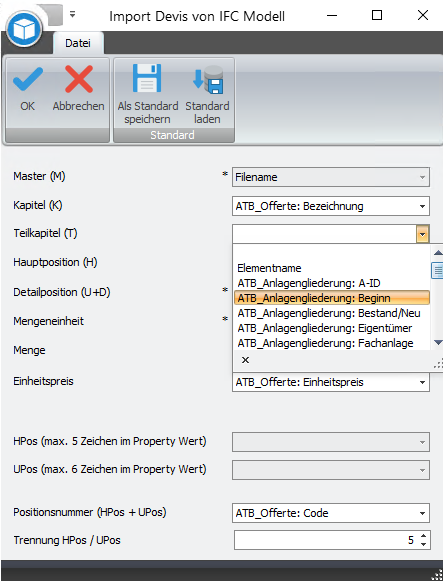Open the Datei tab
This screenshot has height=581, width=443.
(78, 43)
